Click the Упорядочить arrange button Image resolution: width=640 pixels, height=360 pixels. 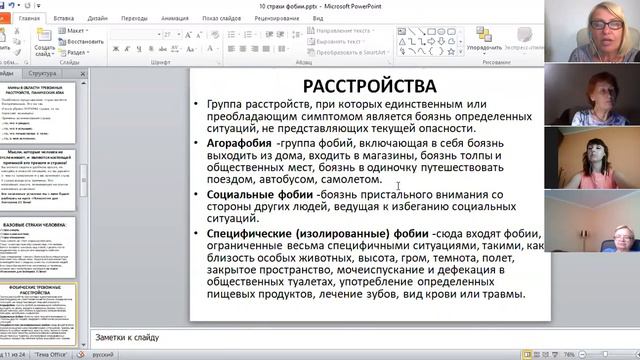[x=484, y=41]
